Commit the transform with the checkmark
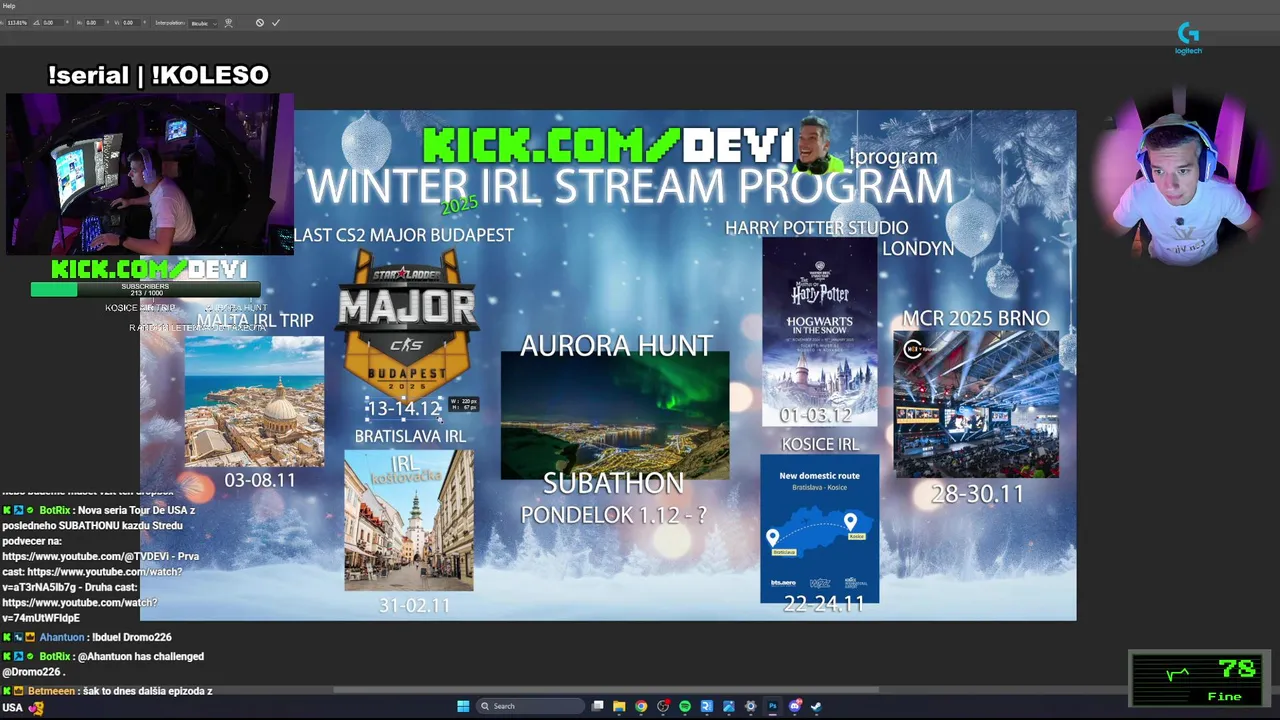This screenshot has height=720, width=1280. [x=276, y=23]
